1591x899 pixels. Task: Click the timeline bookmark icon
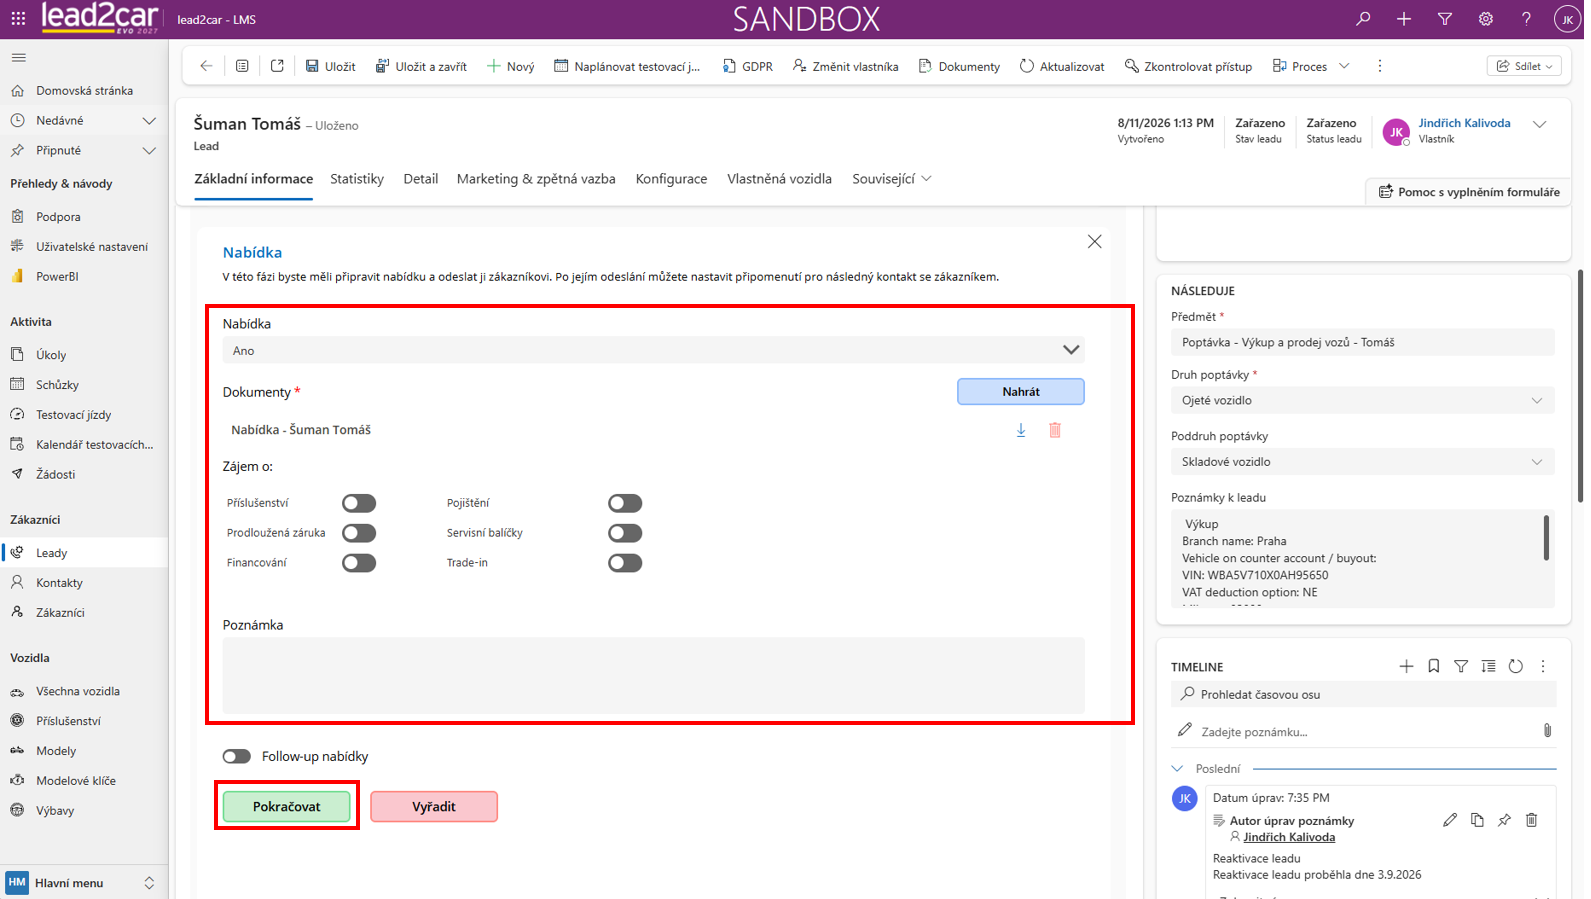(1434, 666)
